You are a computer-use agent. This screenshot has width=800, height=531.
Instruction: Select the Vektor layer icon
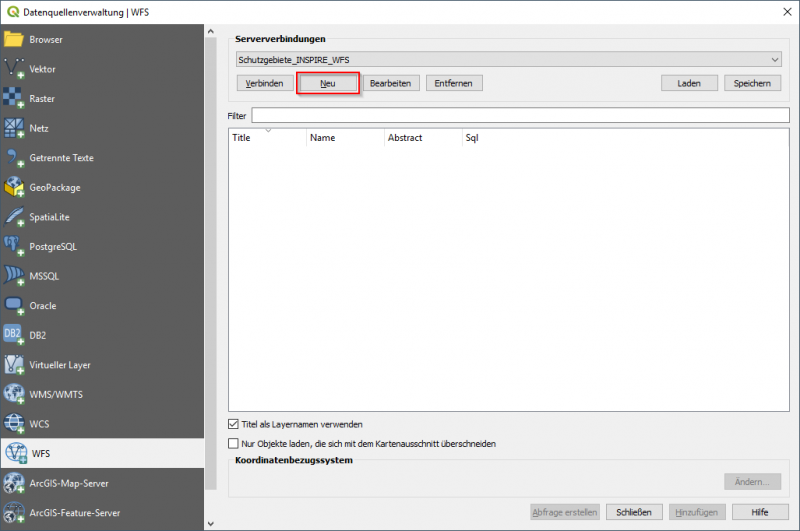point(14,69)
